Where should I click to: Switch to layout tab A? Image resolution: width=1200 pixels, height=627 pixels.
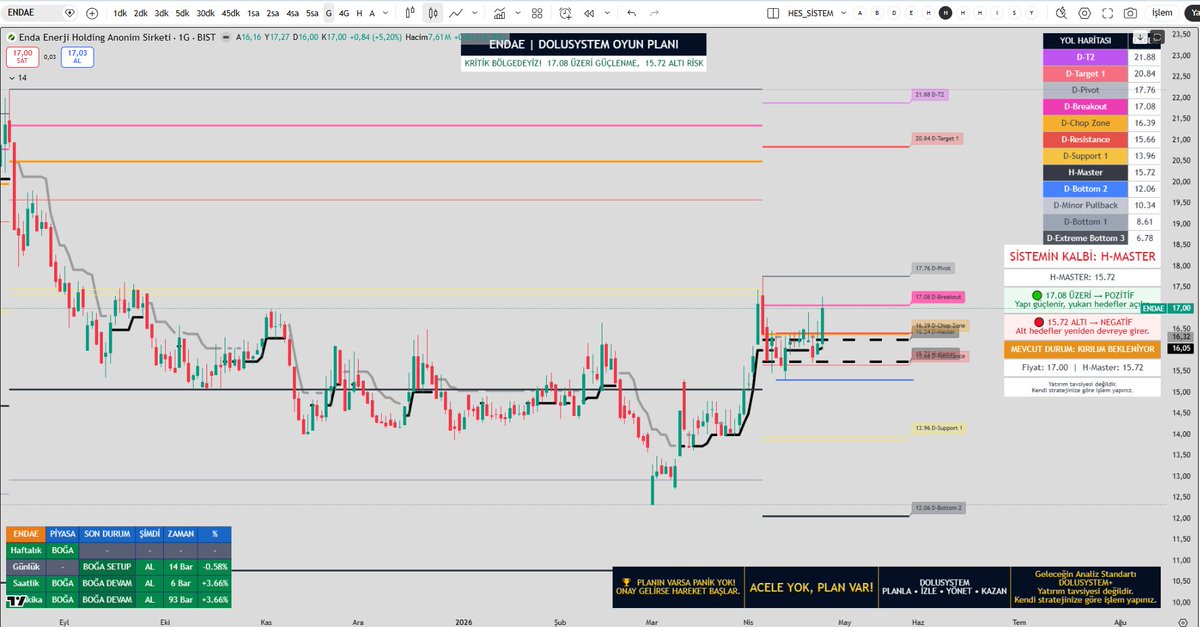[x=862, y=14]
